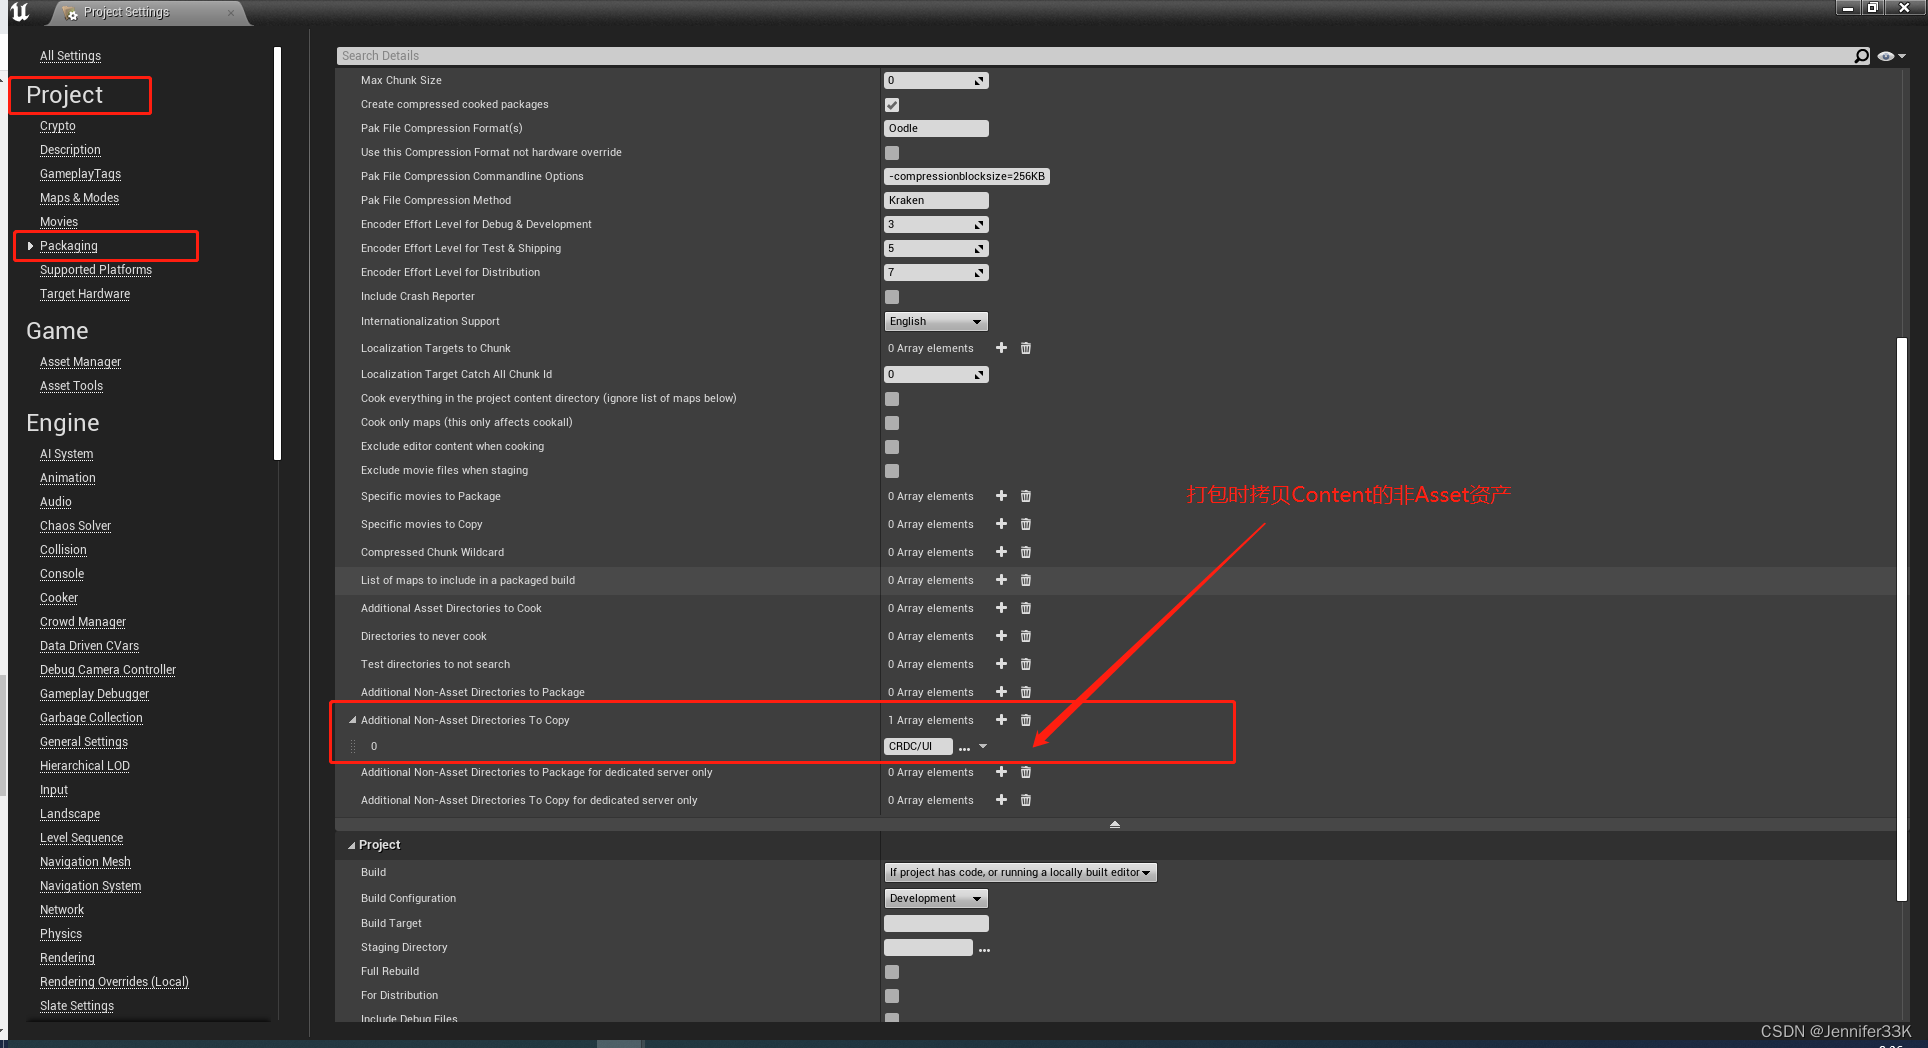1928x1048 pixels.
Task: Open Crypto settings page
Action: click(x=58, y=126)
